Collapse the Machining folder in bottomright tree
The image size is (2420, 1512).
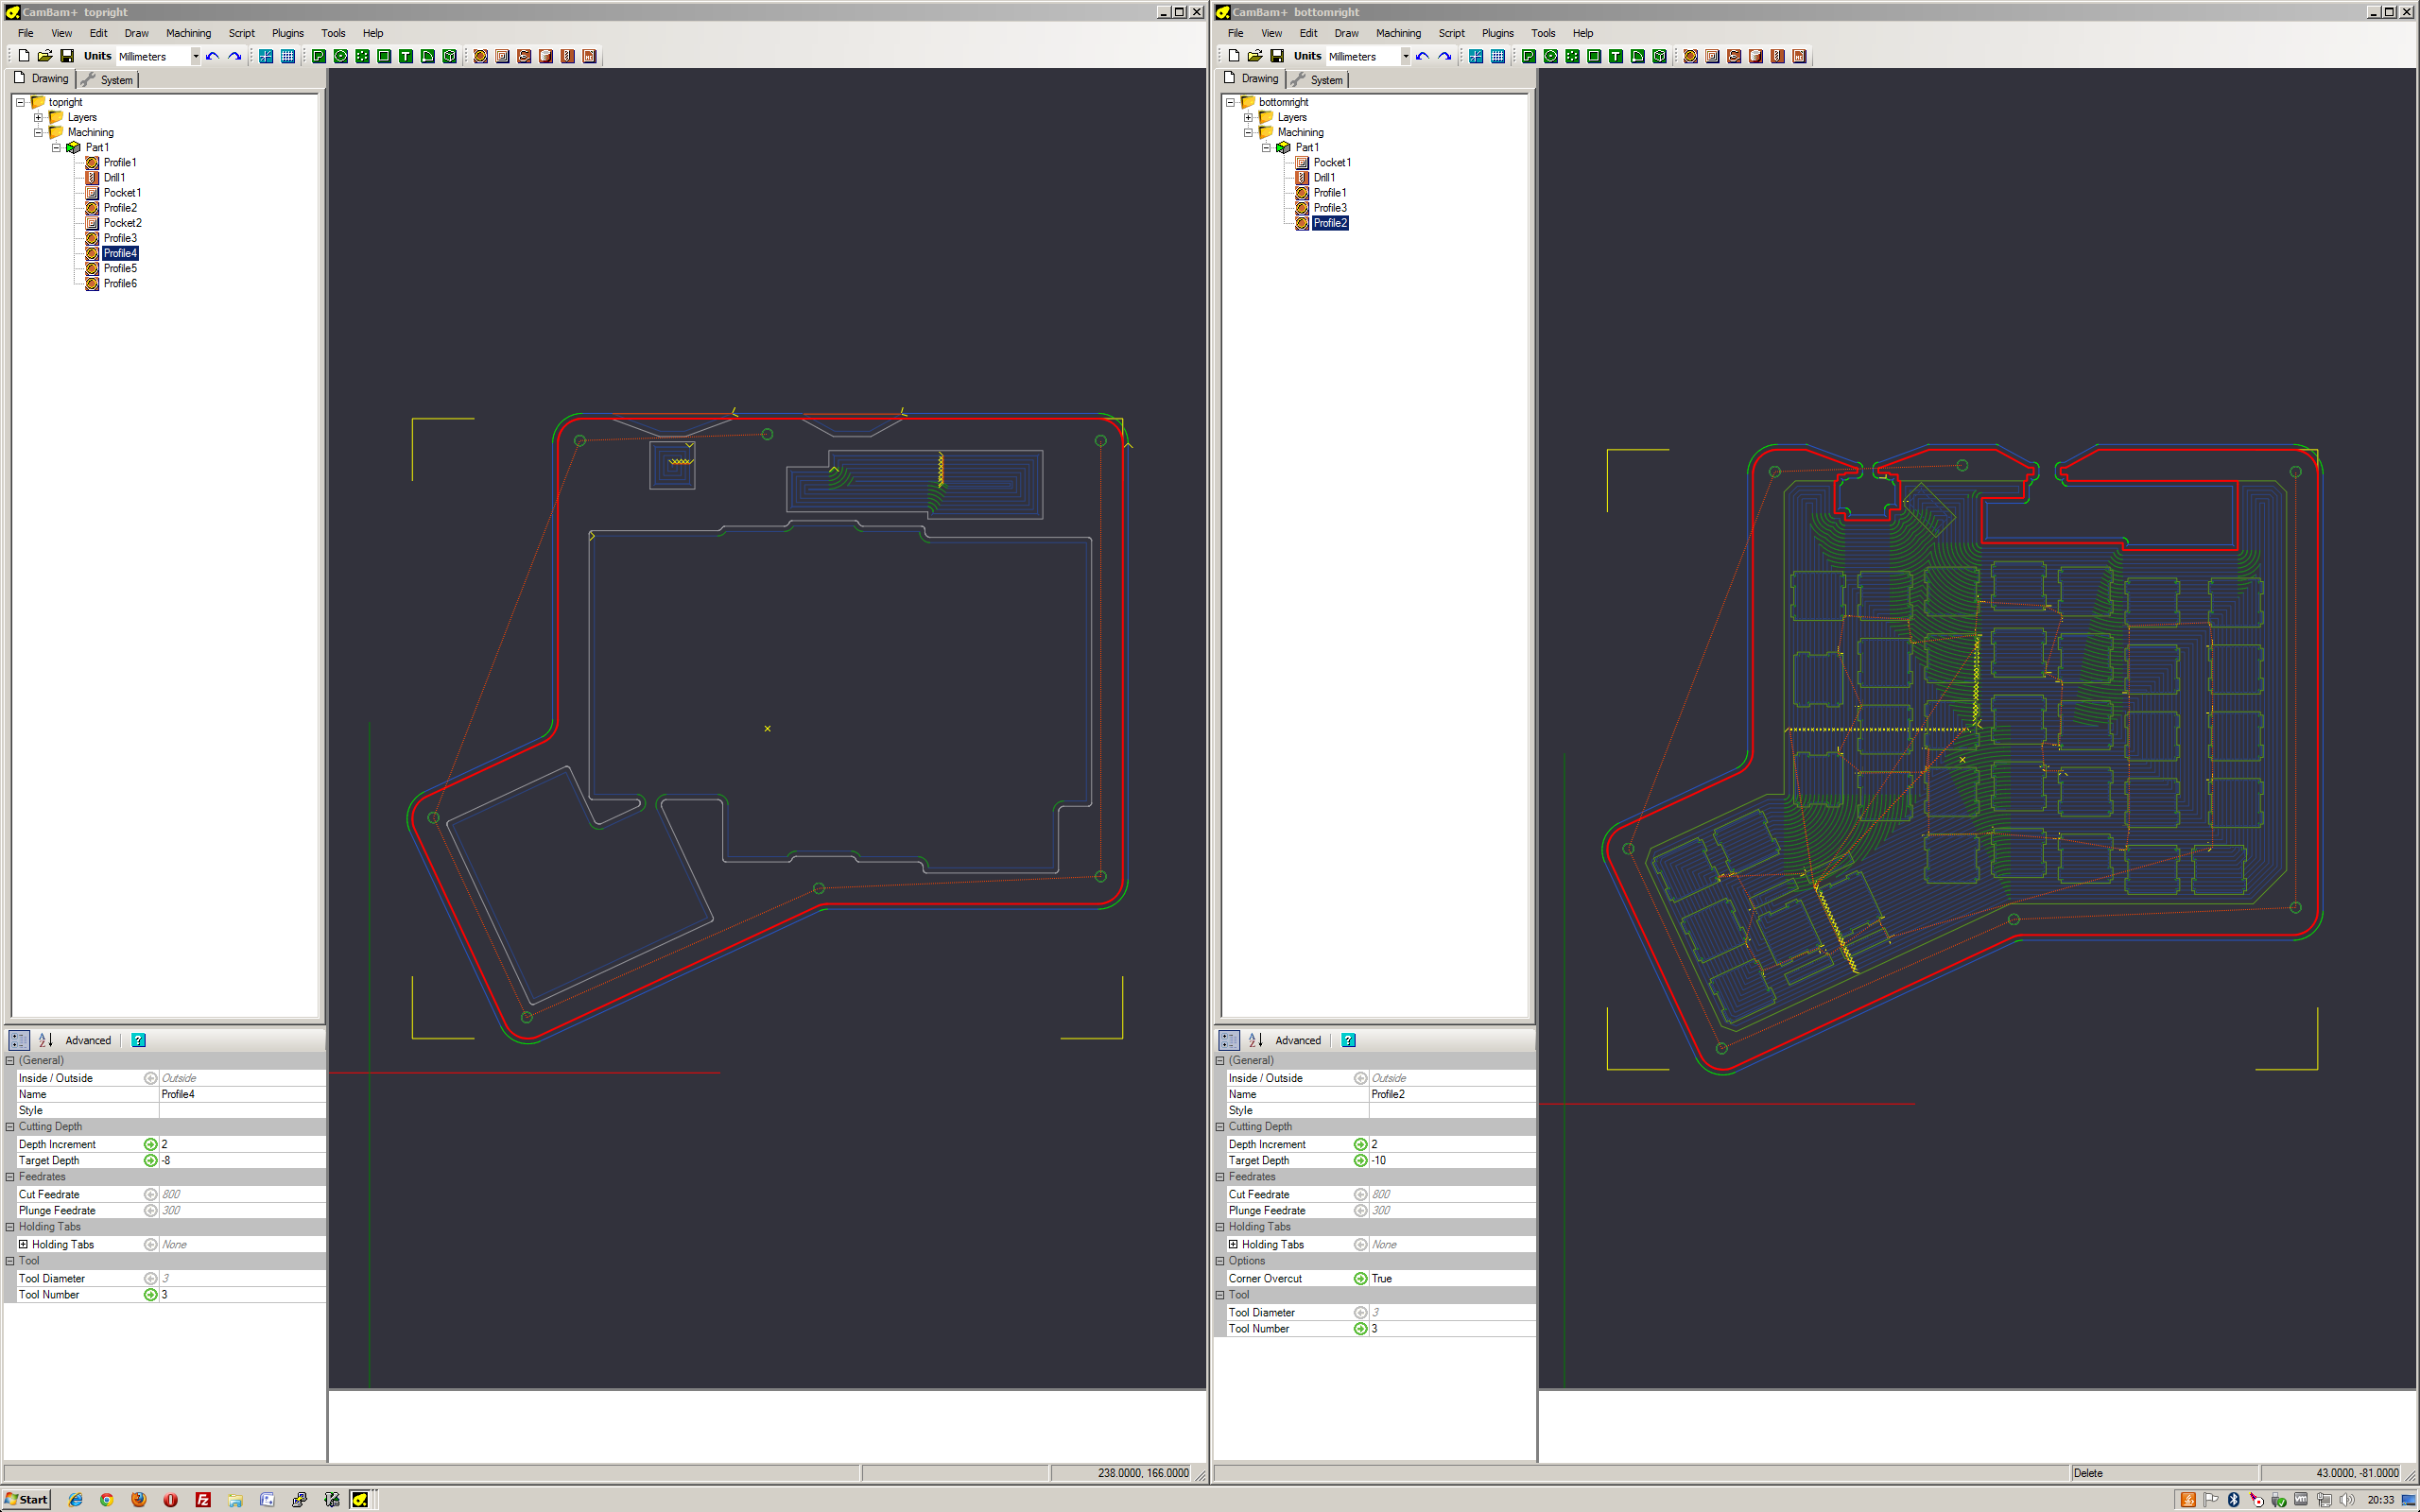coord(1248,132)
